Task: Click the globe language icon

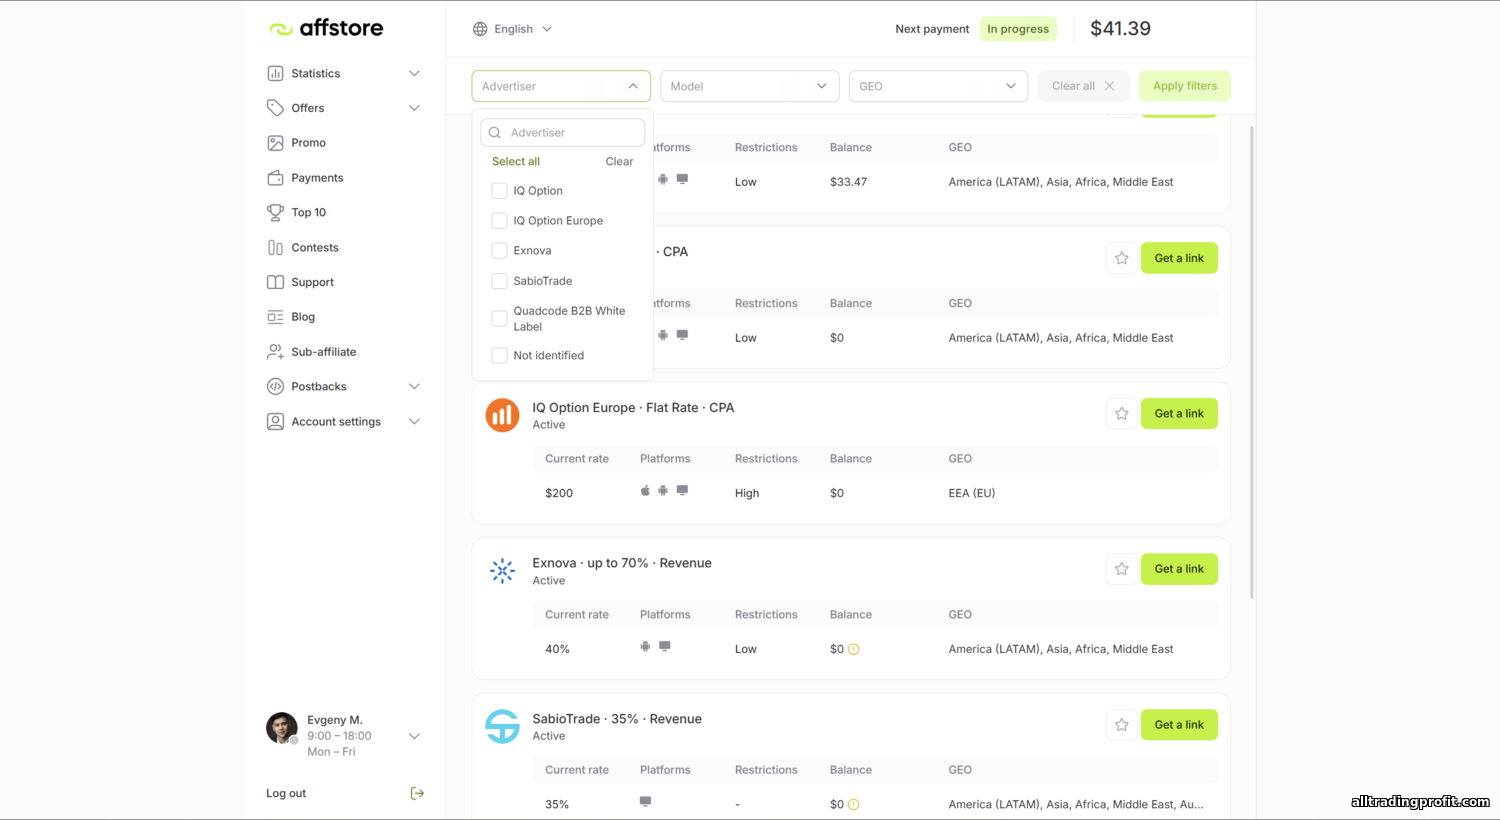Action: 480,29
